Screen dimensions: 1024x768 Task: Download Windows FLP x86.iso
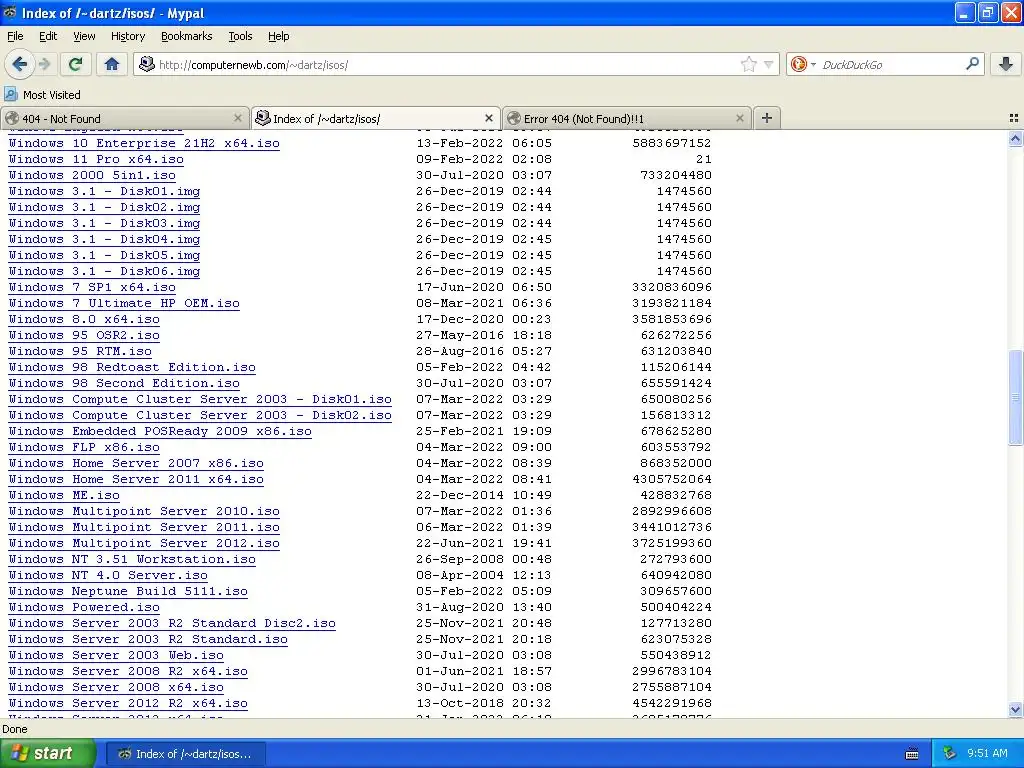tap(84, 447)
